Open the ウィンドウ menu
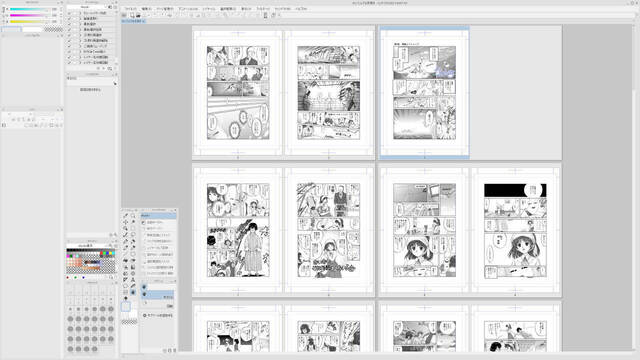 pos(282,9)
